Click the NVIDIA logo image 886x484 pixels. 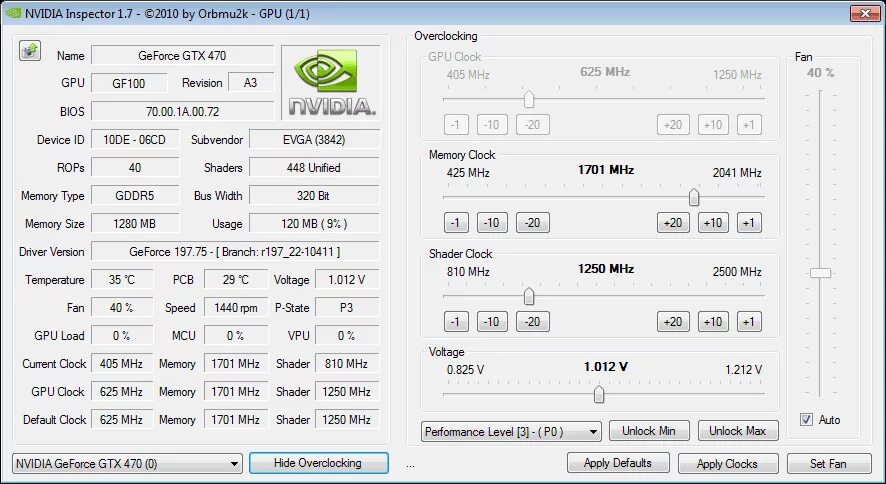tap(331, 82)
